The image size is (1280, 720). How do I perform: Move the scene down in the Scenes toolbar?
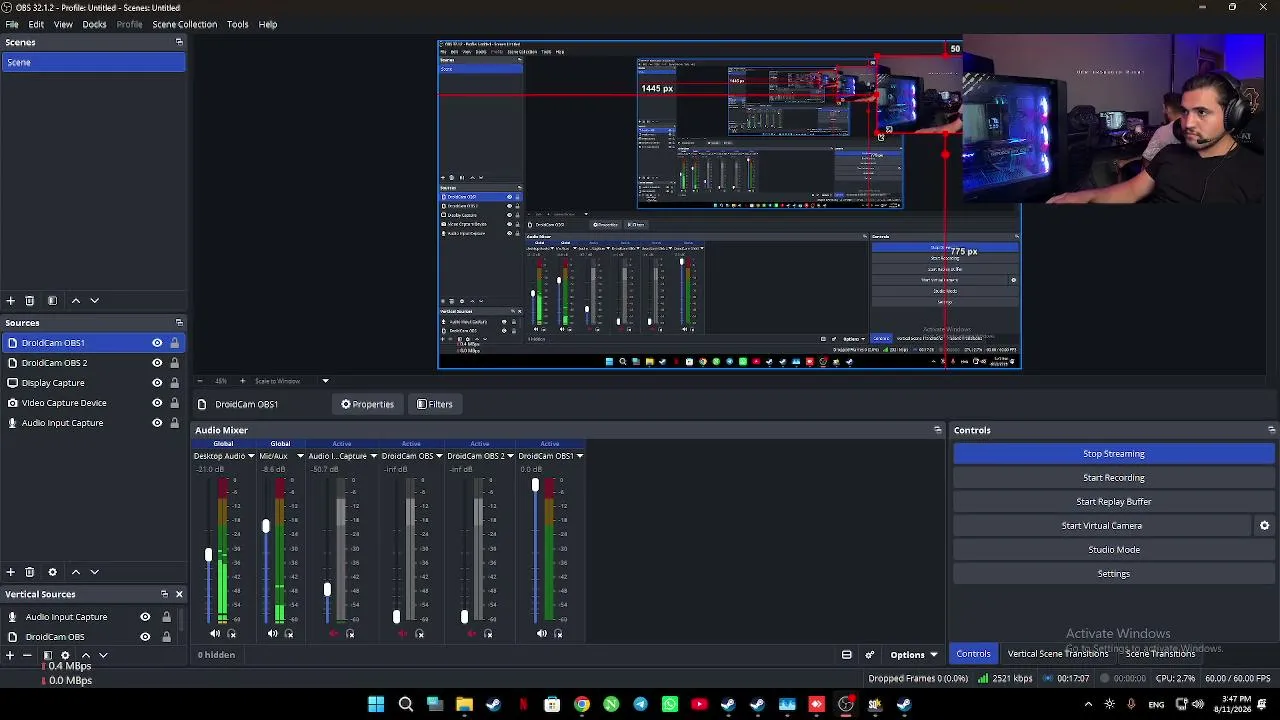(95, 300)
